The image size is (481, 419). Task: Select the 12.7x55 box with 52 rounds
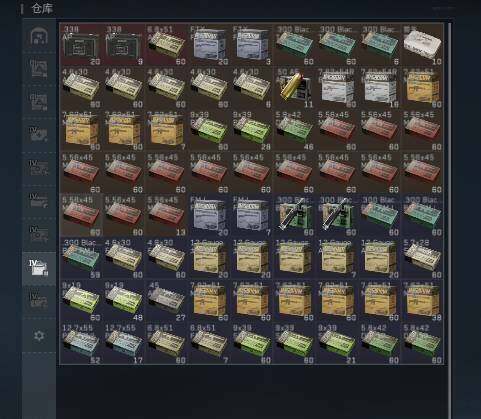81,343
